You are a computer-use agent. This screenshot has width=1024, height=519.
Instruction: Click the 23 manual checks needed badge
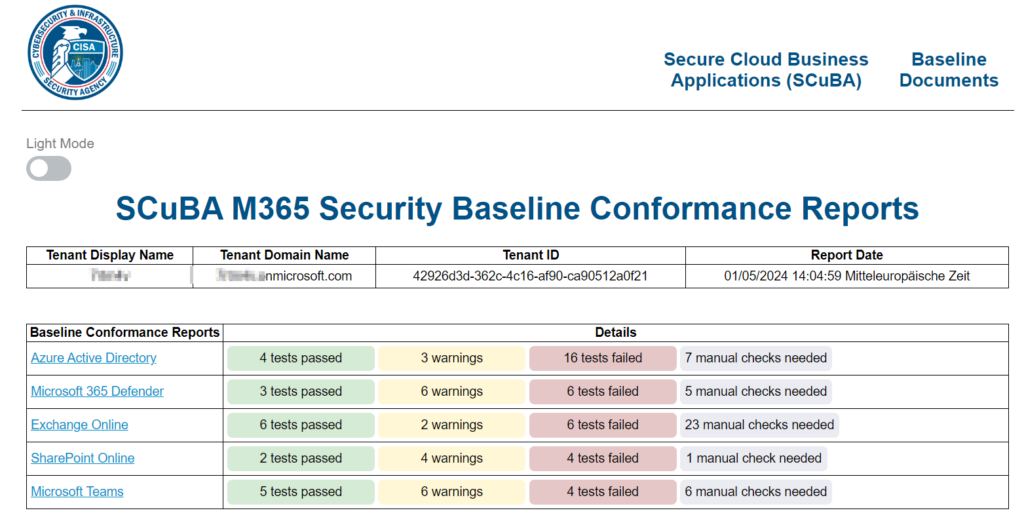759,425
